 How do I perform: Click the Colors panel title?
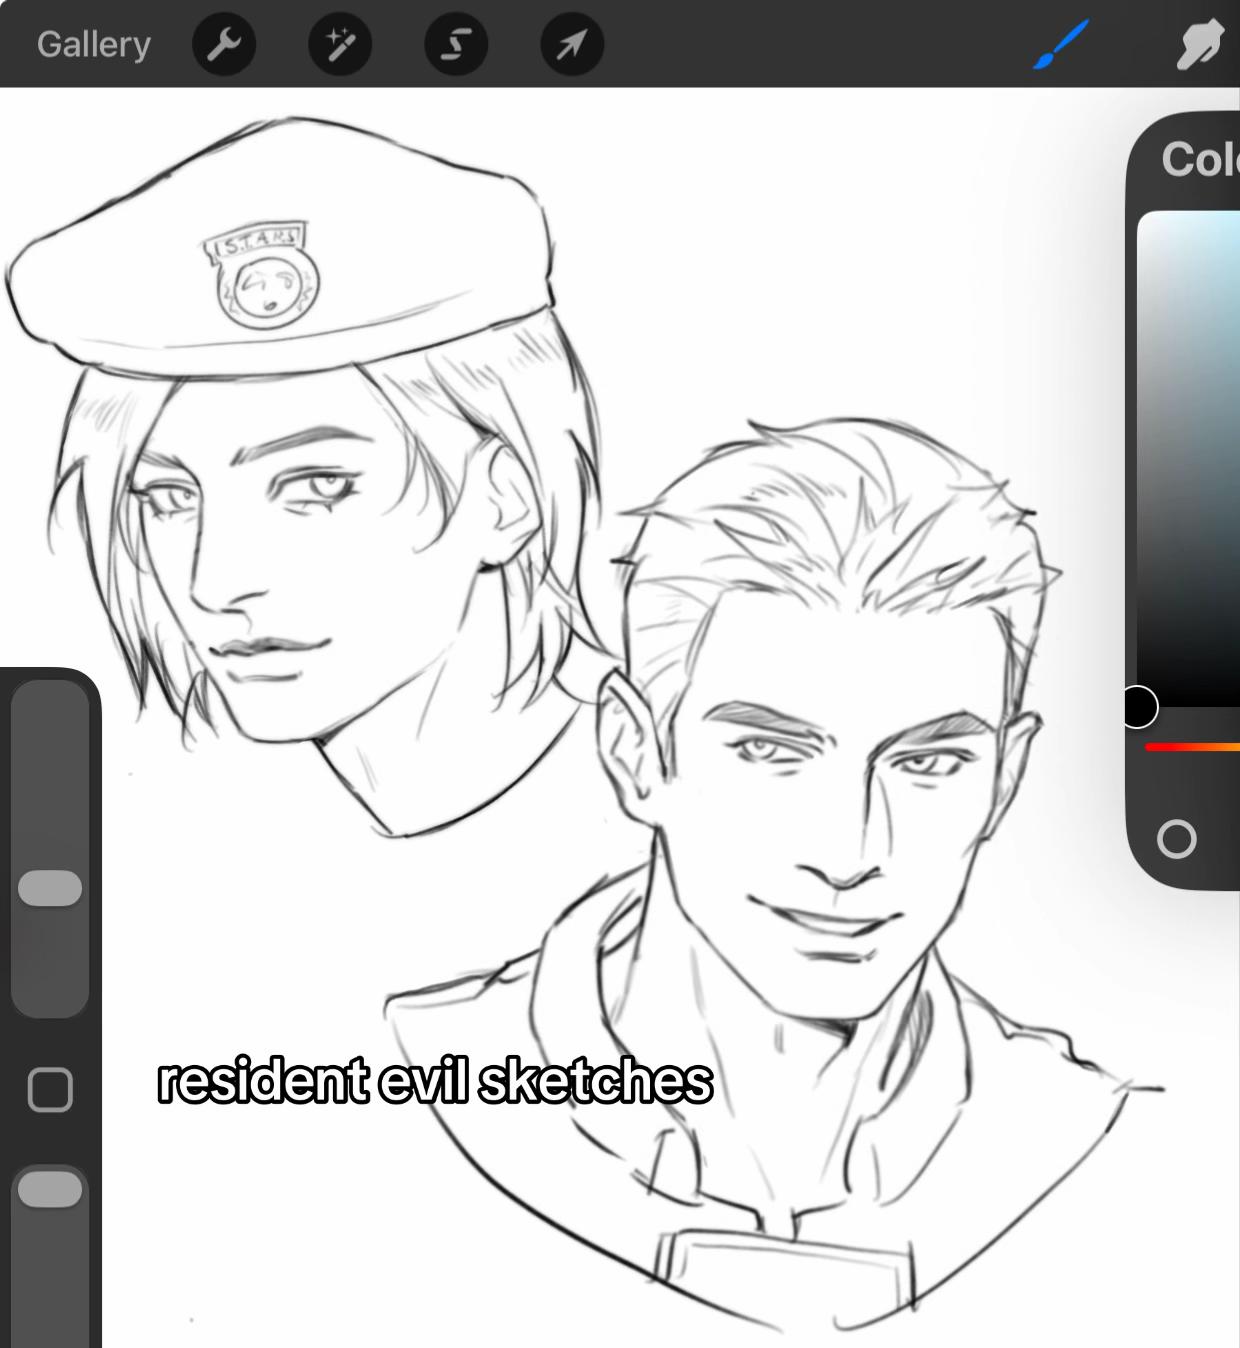point(1200,159)
